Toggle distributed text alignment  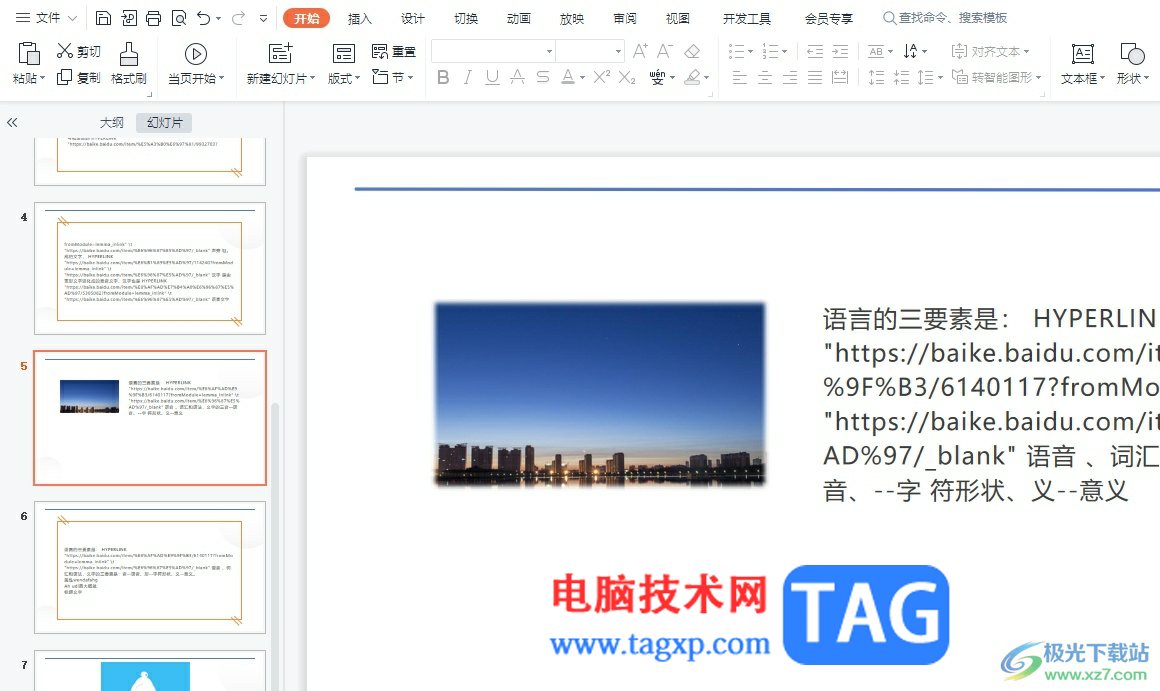(840, 77)
